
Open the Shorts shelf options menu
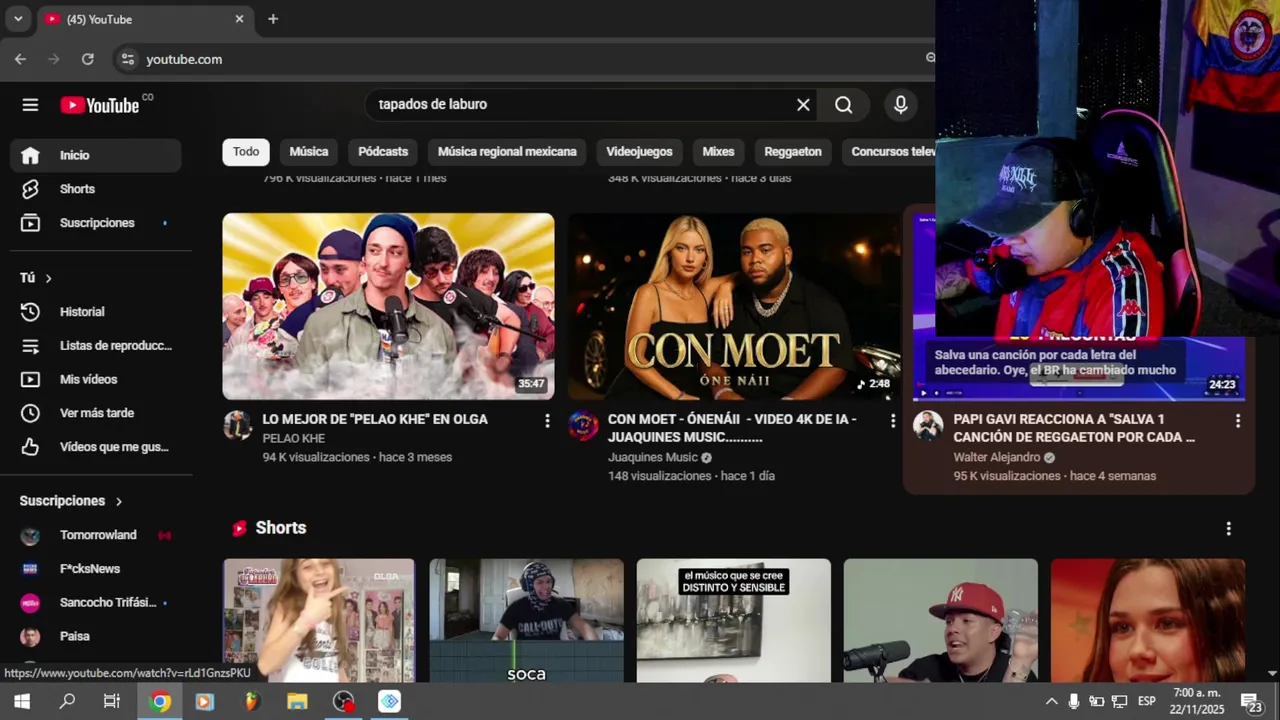coord(1229,528)
